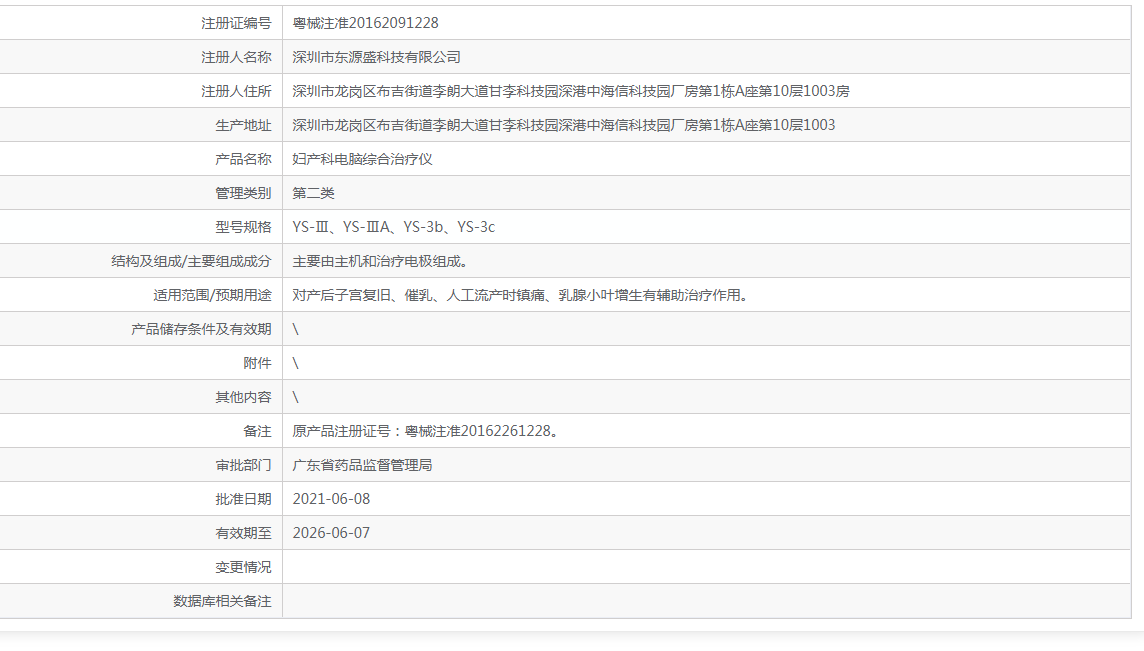Select the 注册人住所 label
Screen dimensions: 1144x651
236,91
